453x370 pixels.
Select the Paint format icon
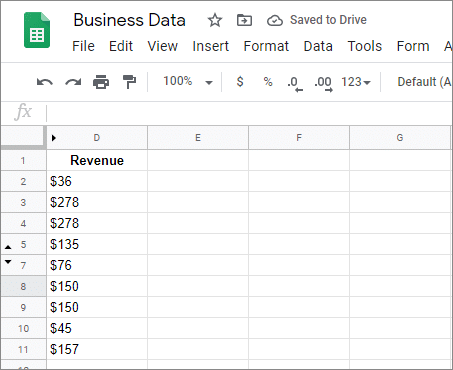tap(129, 82)
